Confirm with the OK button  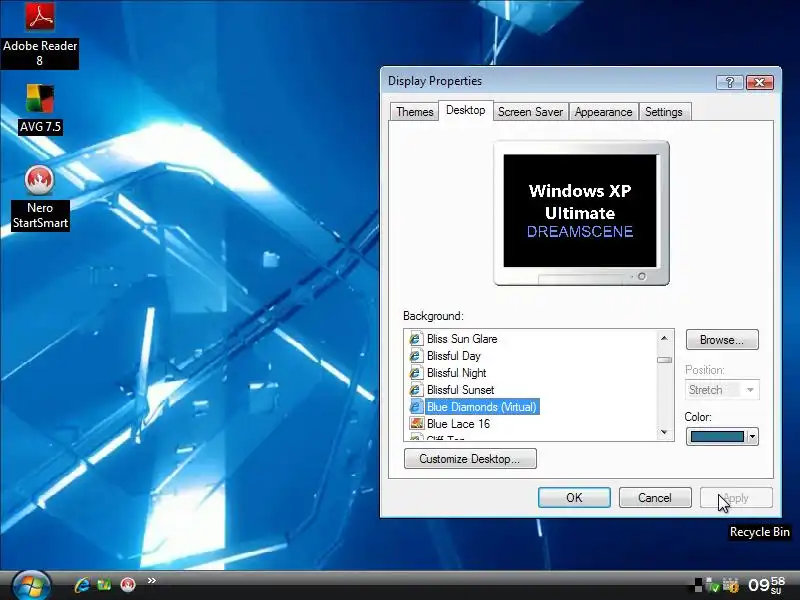(x=574, y=497)
